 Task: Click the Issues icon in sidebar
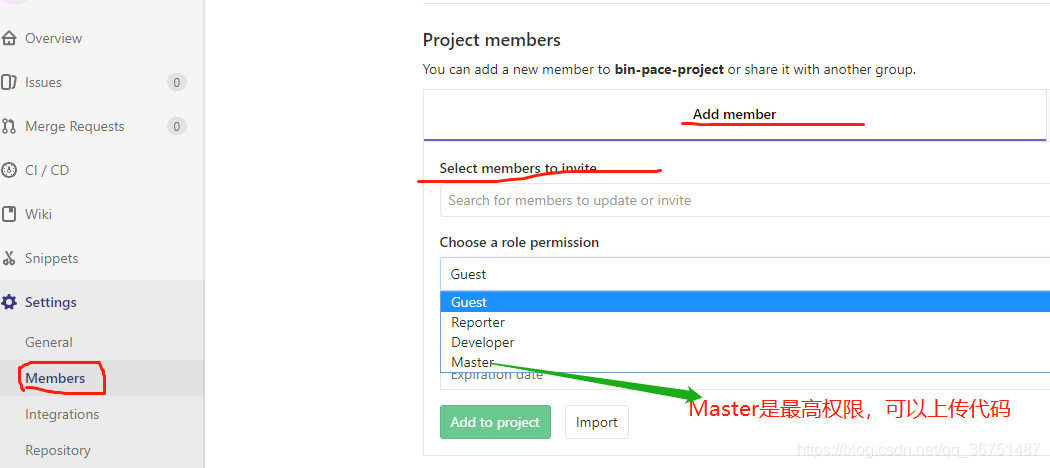(9, 82)
